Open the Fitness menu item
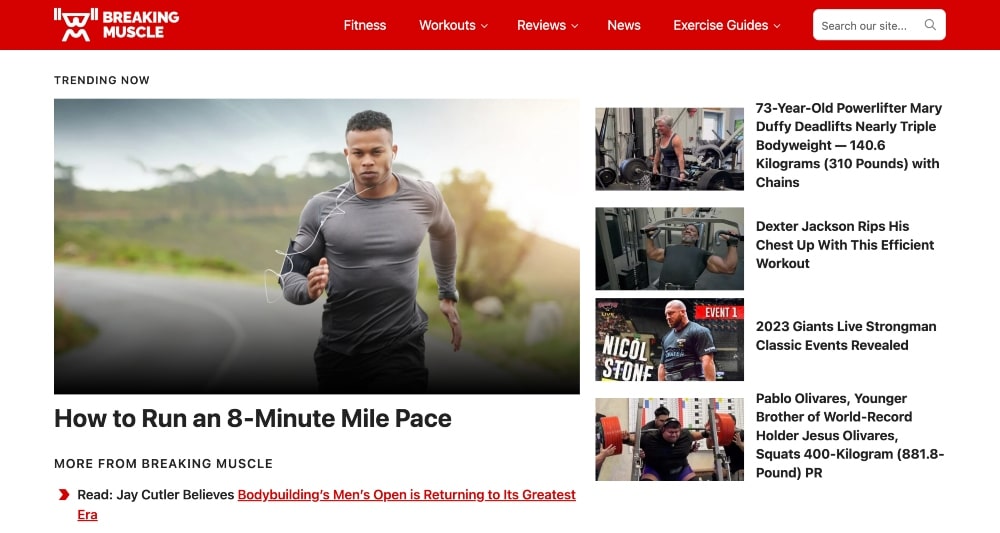Screen dimensions: 1000x533 [365, 26]
